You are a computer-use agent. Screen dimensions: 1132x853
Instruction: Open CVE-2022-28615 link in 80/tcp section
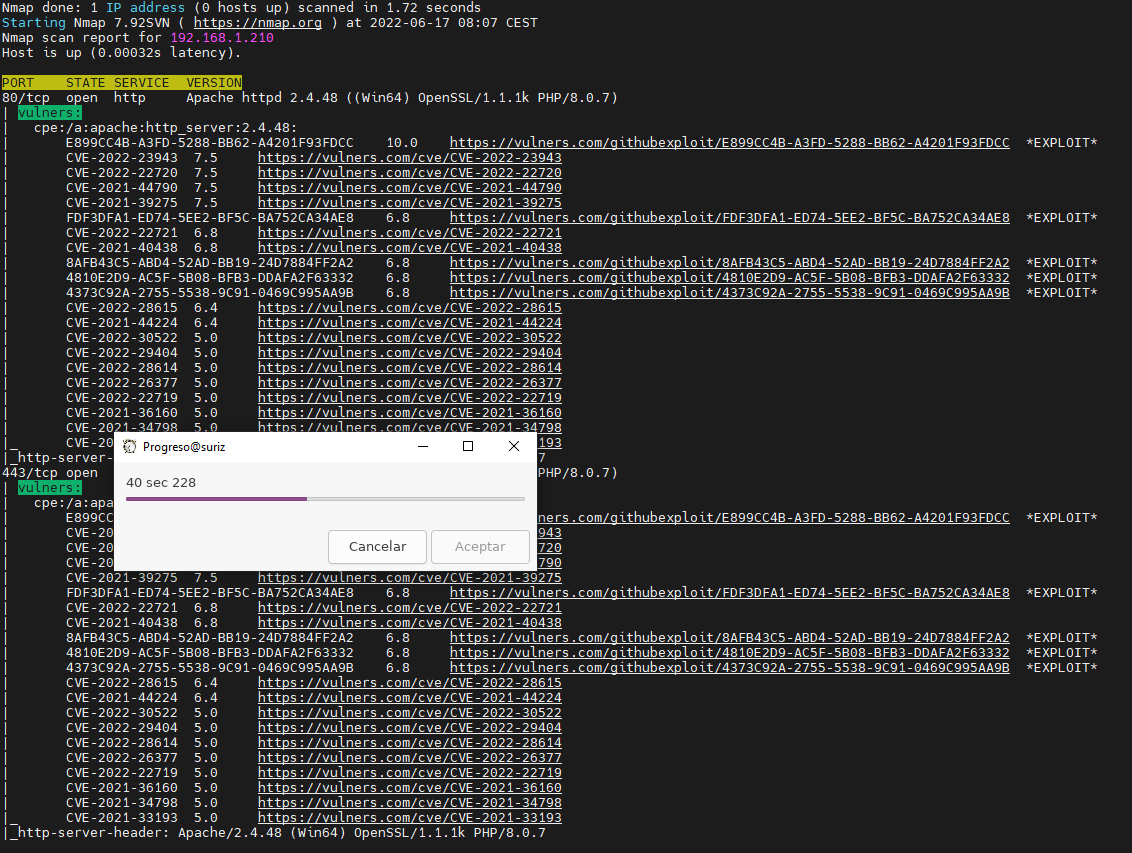(410, 307)
